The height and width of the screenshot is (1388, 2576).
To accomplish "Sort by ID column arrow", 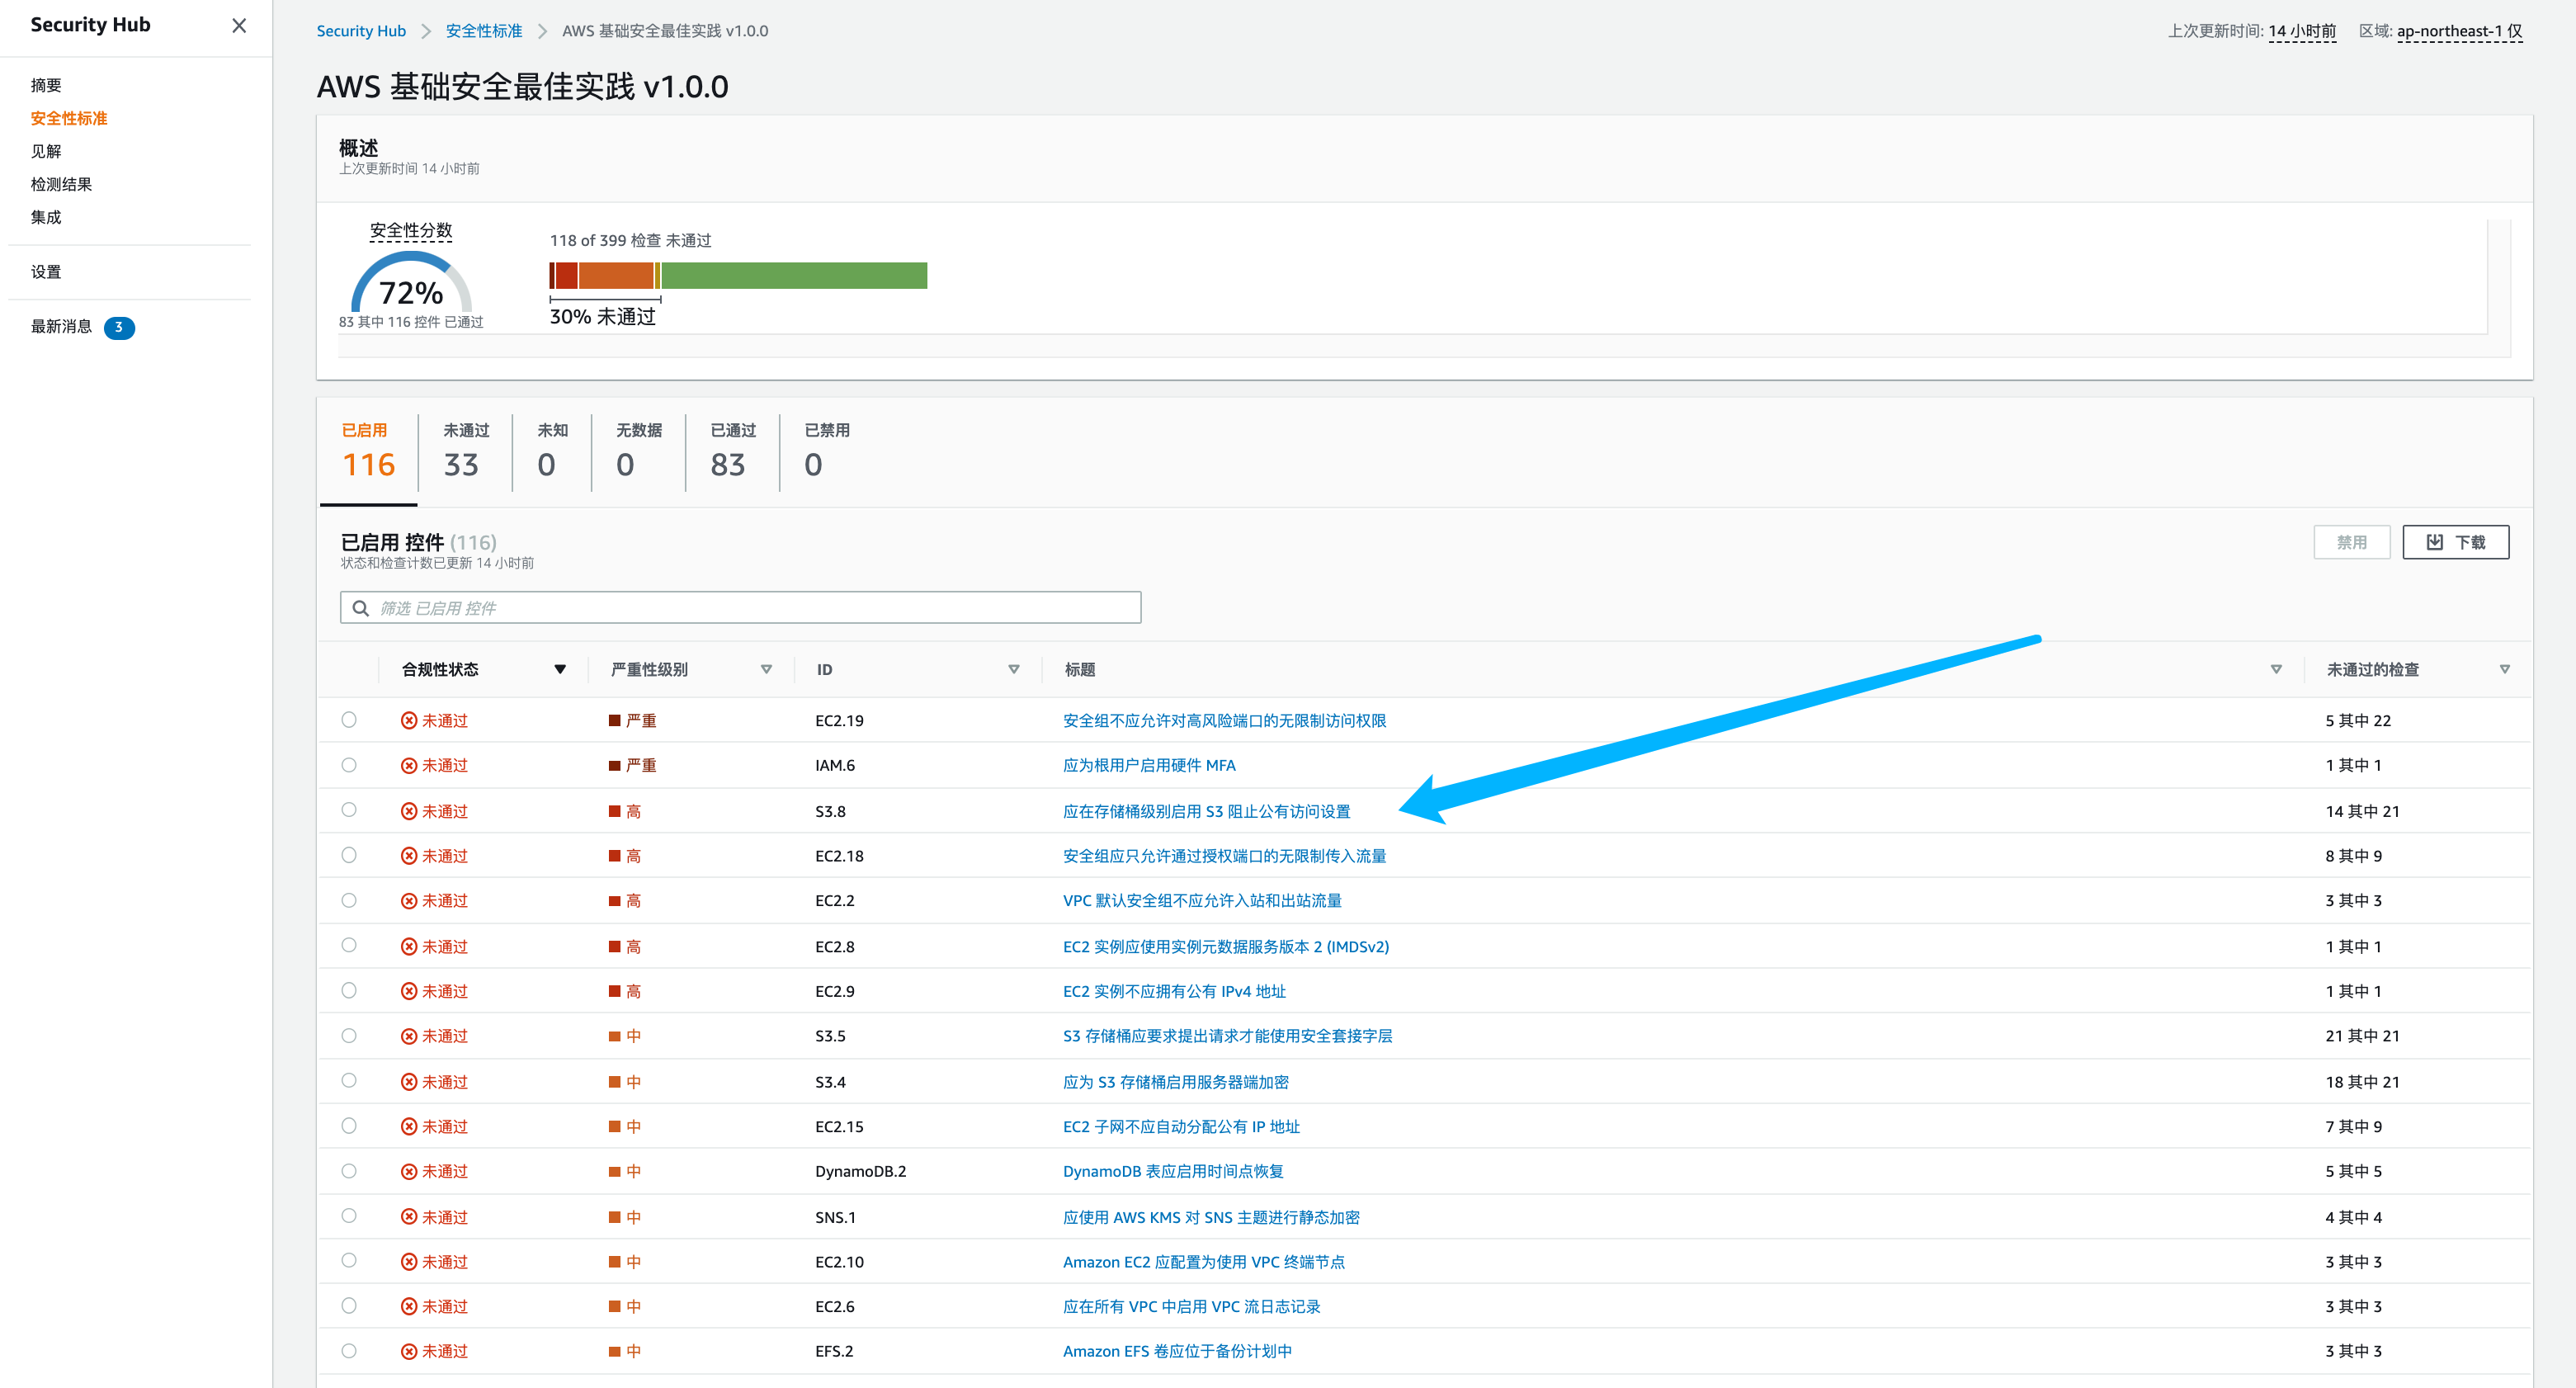I will click(1014, 669).
